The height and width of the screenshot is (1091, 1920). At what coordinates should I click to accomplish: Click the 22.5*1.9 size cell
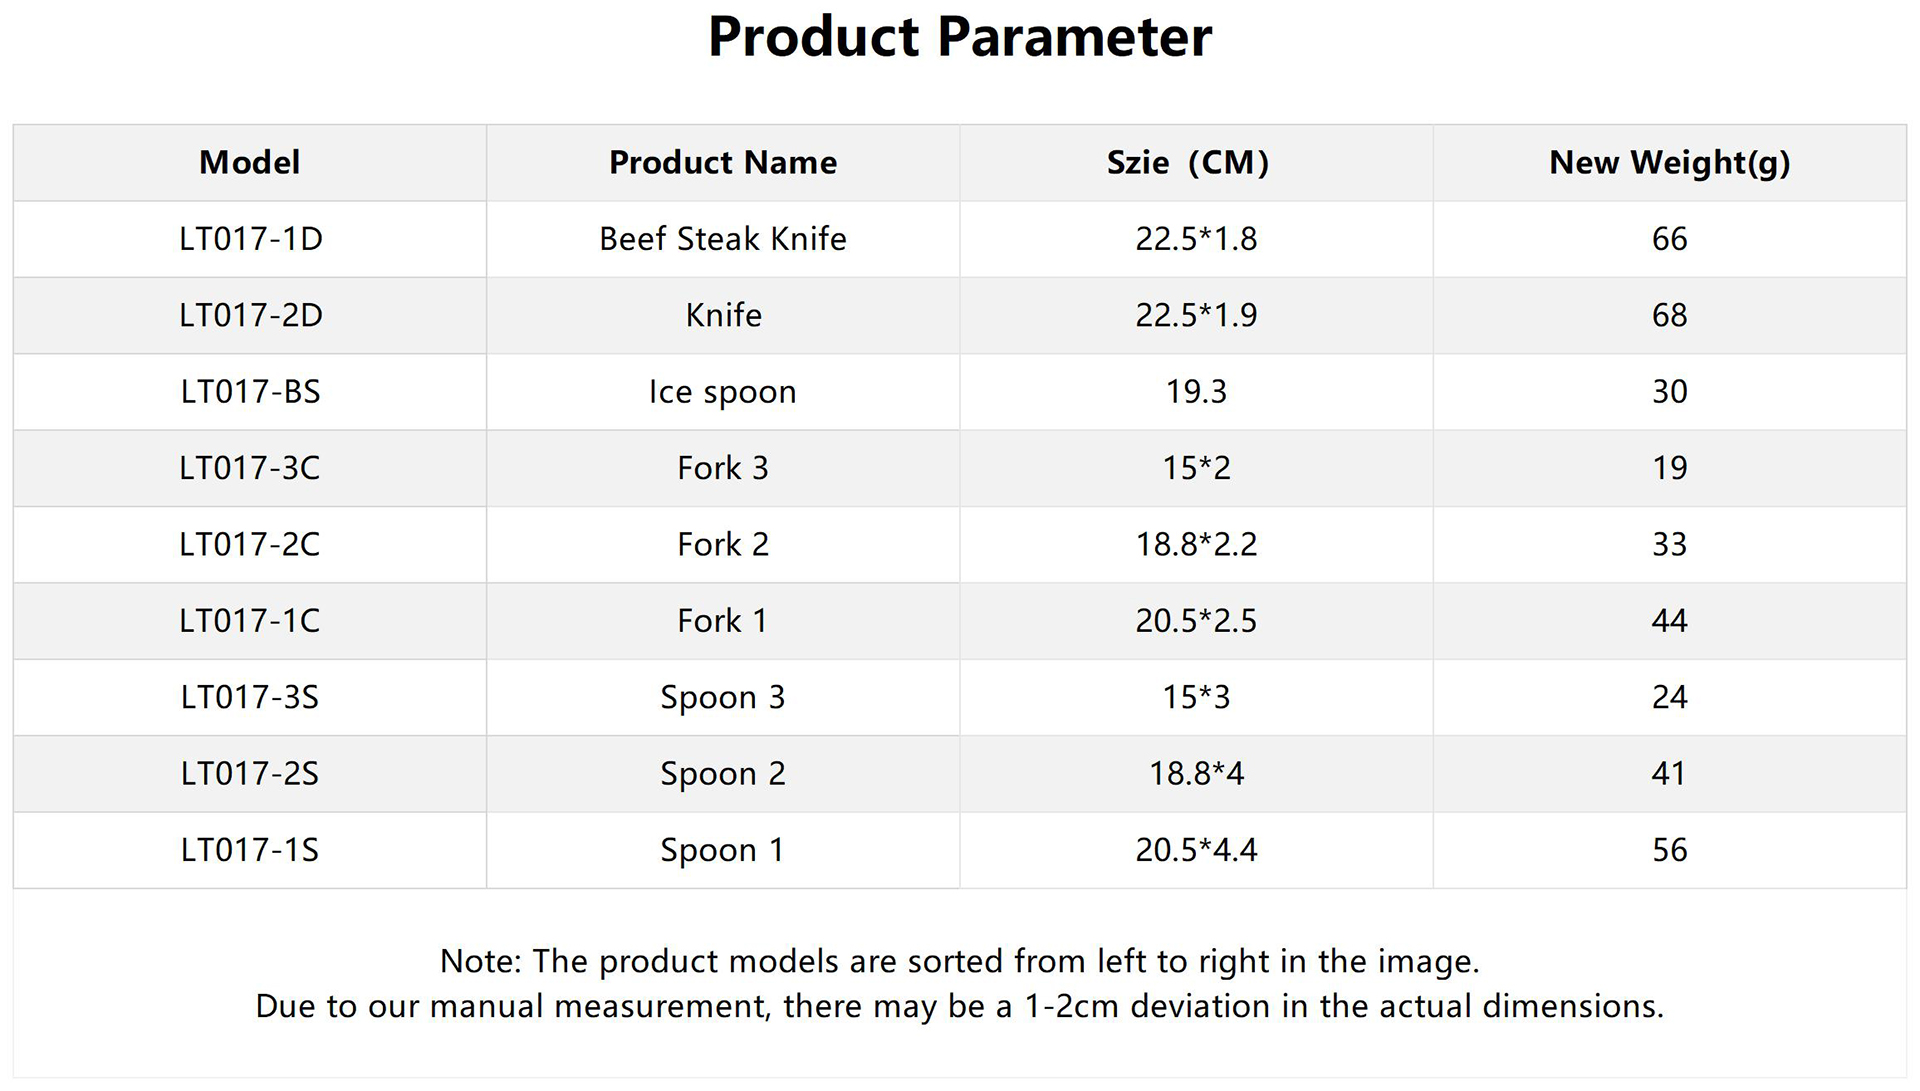click(1196, 315)
